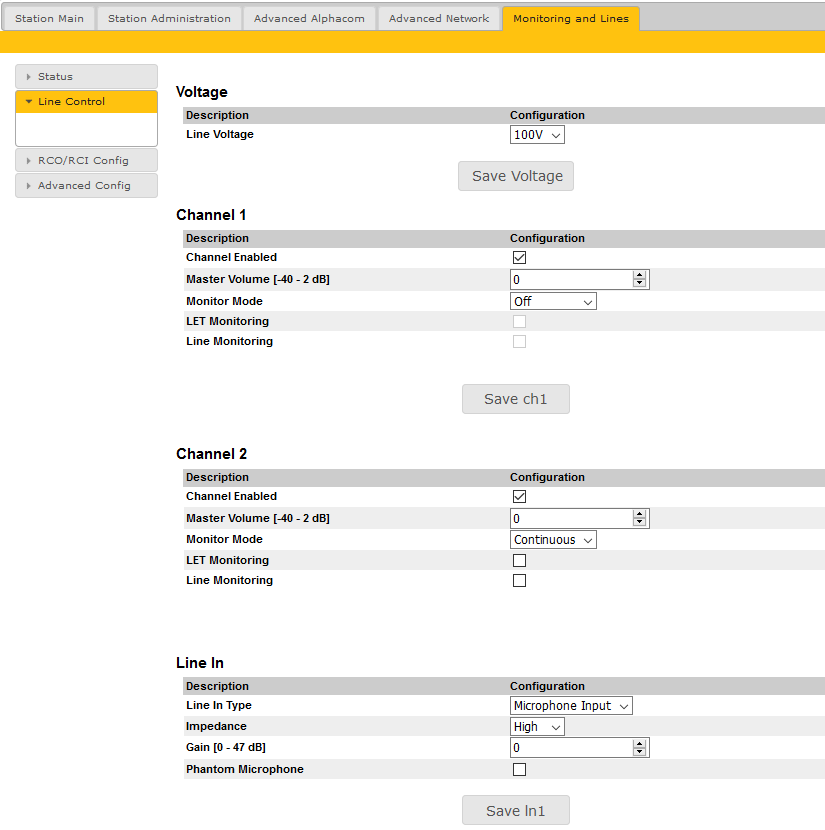Open the Line Voltage dropdown
The image size is (825, 830).
point(537,135)
